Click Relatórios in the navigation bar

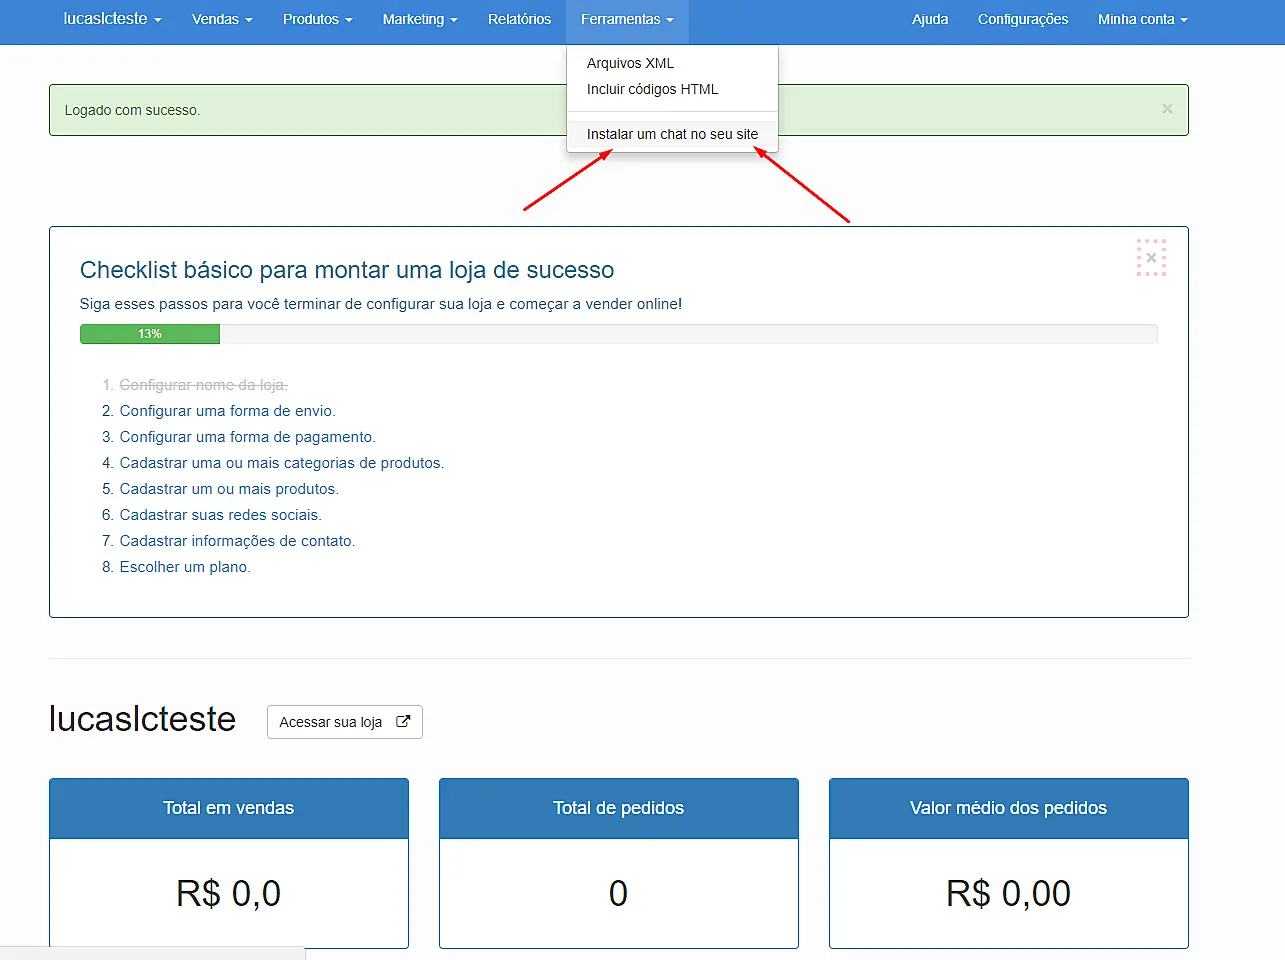coord(519,19)
